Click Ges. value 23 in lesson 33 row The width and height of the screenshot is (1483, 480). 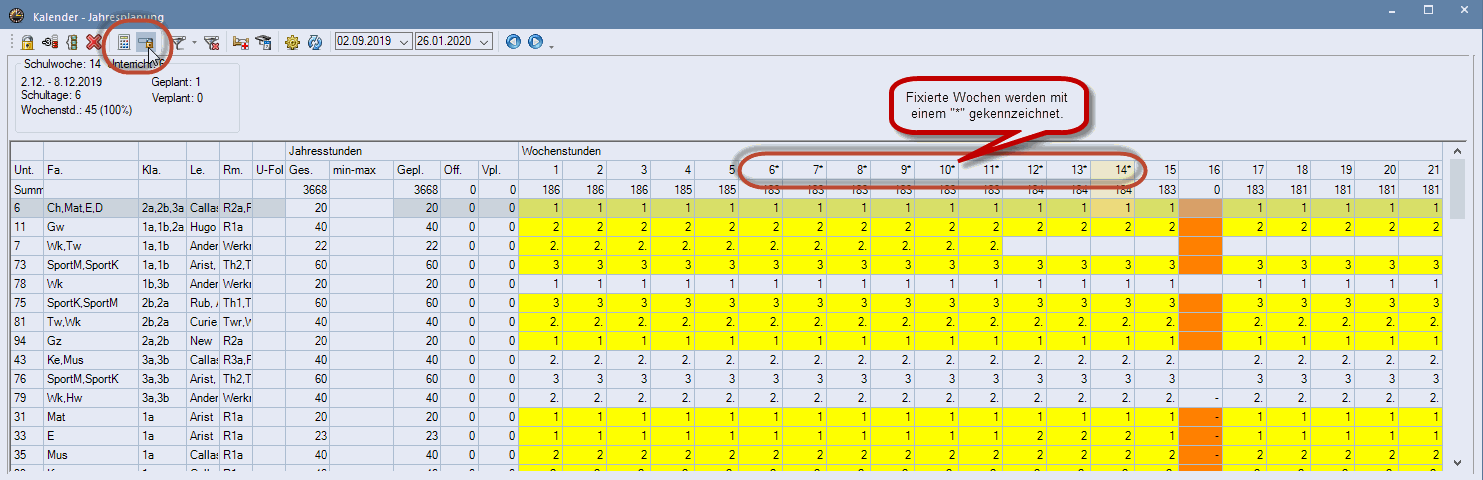(x=308, y=435)
